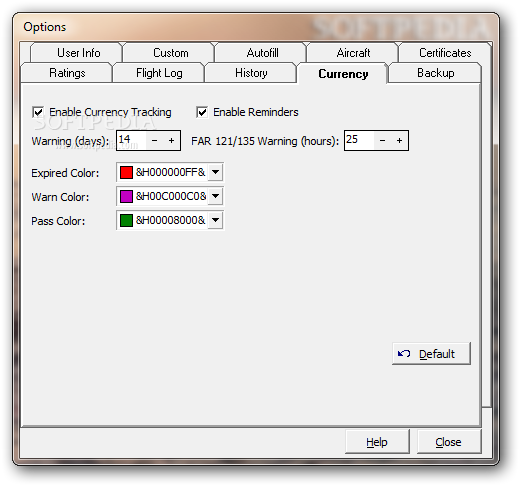Switch to the Flight Log tab
This screenshot has height=486, width=520.
159,73
